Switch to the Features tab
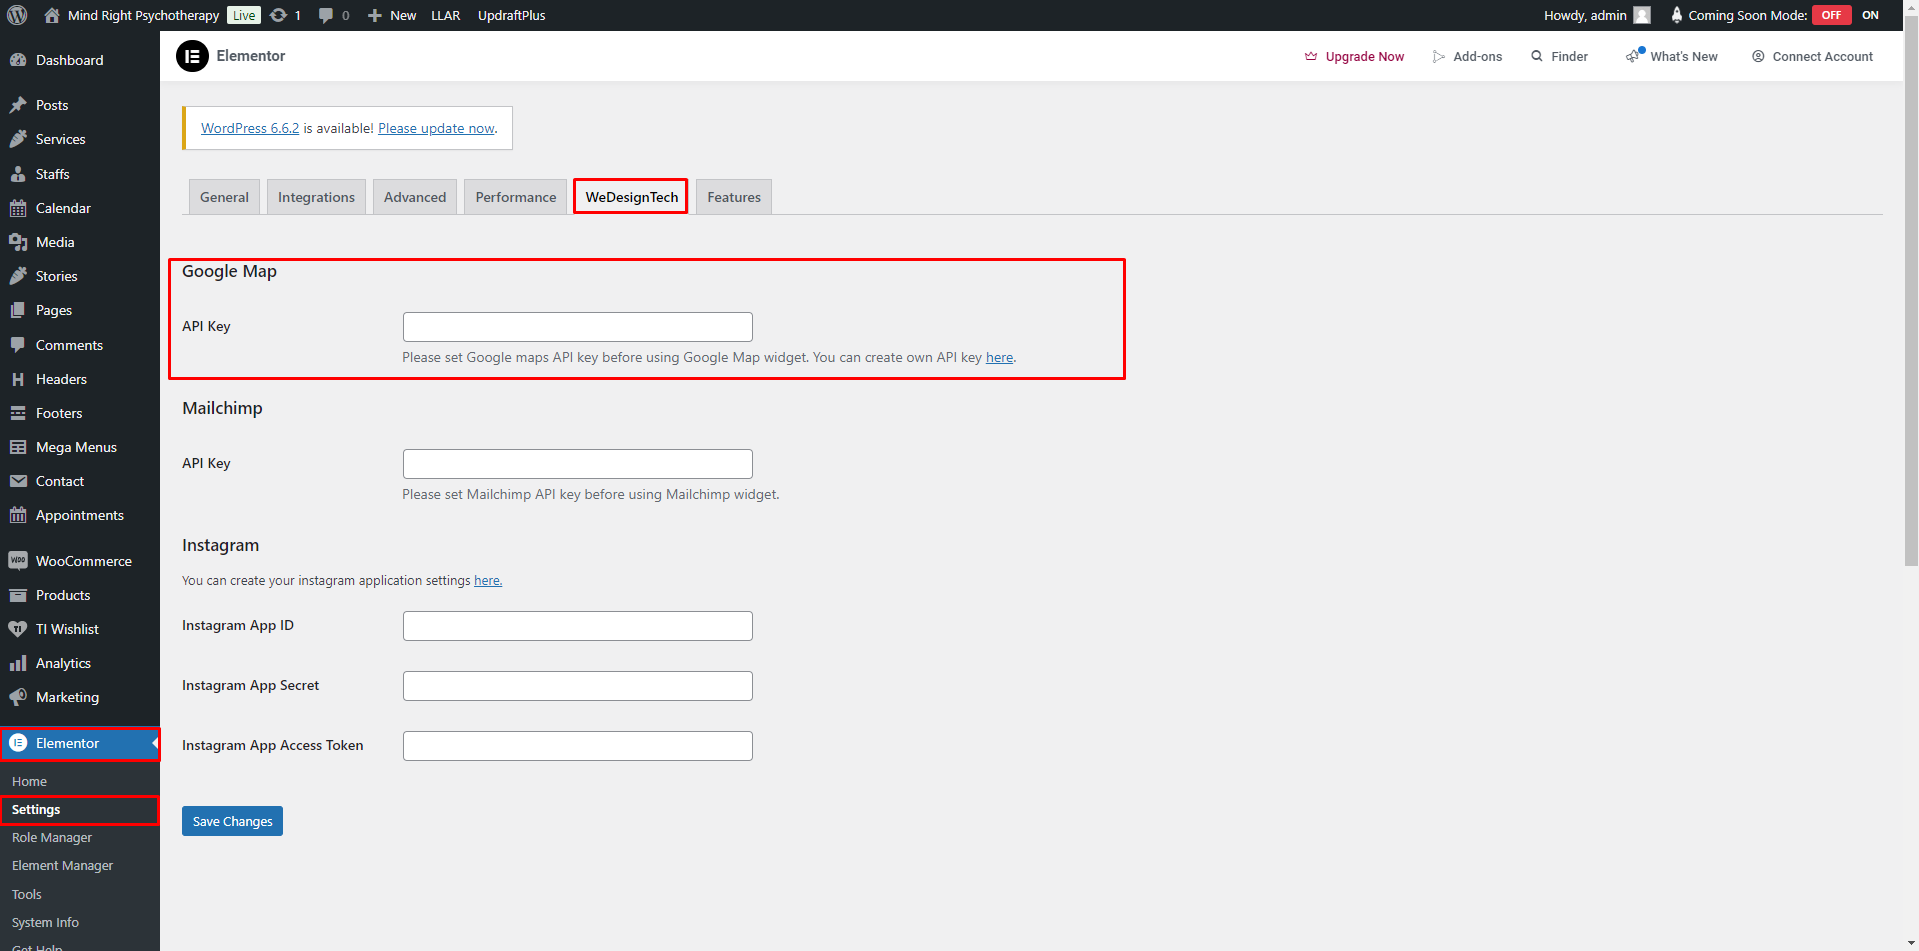 [734, 197]
